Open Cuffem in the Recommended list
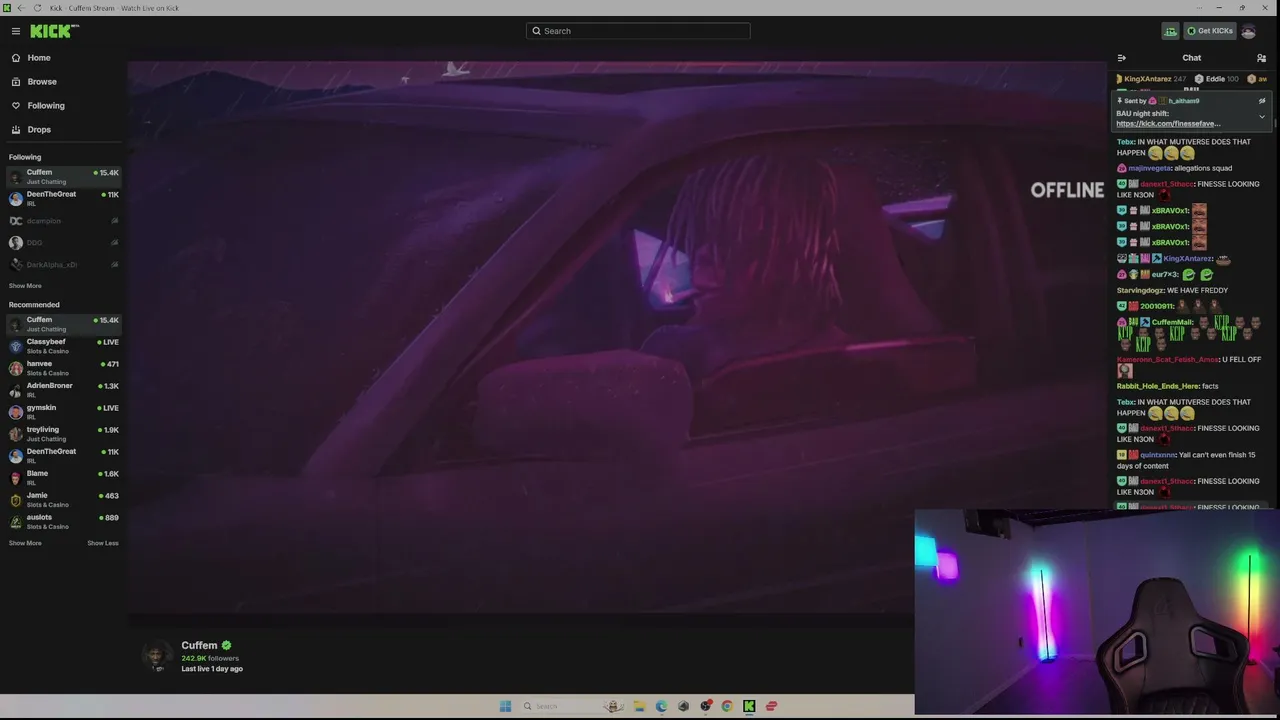Image resolution: width=1280 pixels, height=720 pixels. click(x=64, y=324)
